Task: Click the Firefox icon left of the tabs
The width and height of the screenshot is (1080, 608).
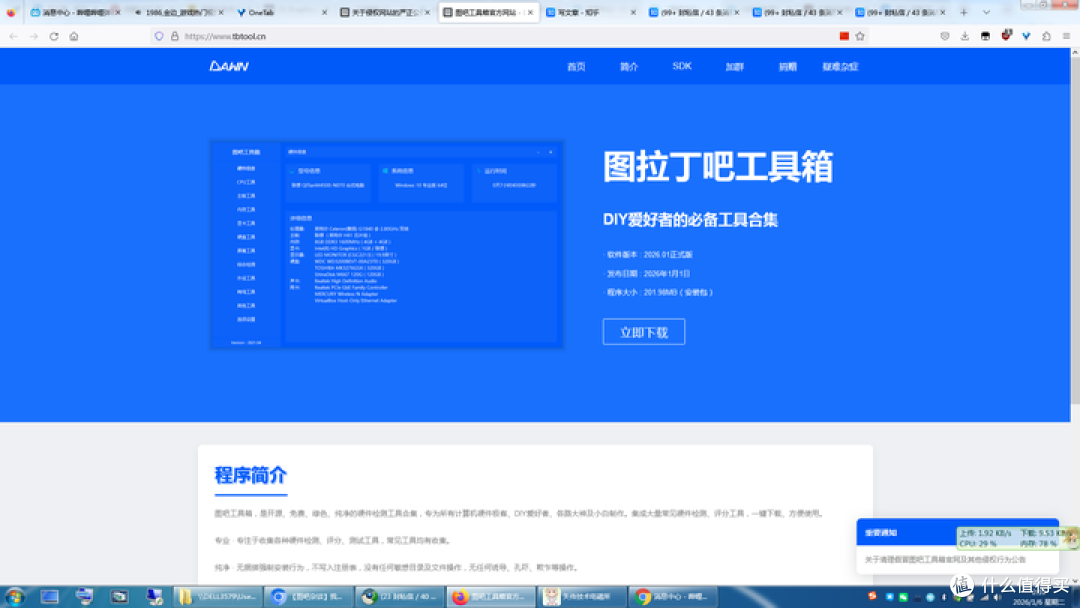Action: [x=11, y=12]
